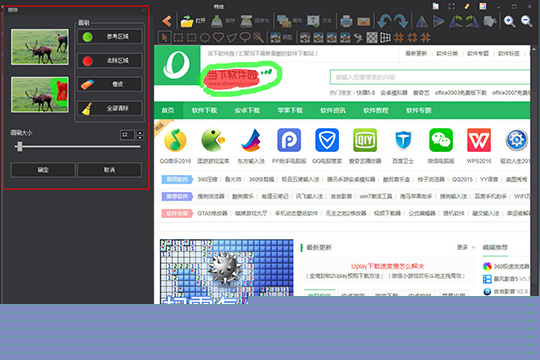The width and height of the screenshot is (540, 360).
Task: Open a file with the 打开 folder icon
Action: click(187, 21)
